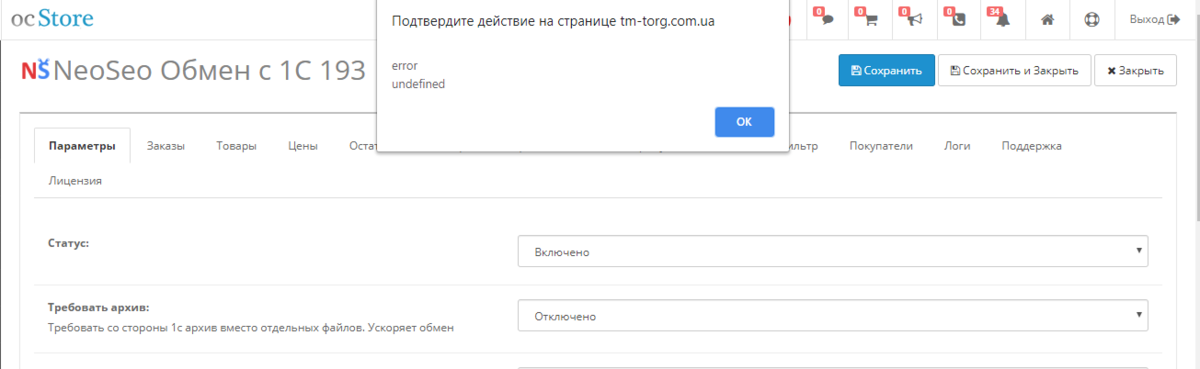
Task: Click the Статус: label
Action: point(69,243)
